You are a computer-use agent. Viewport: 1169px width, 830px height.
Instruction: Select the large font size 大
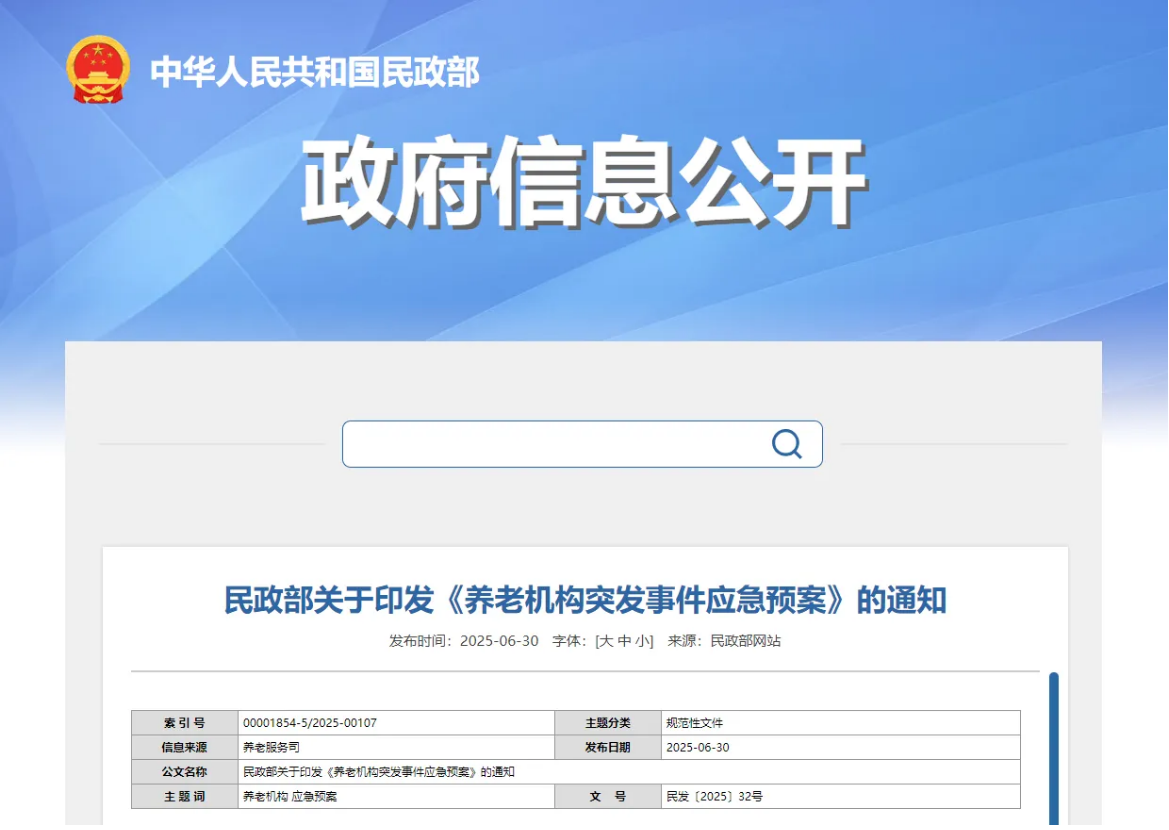(x=605, y=641)
